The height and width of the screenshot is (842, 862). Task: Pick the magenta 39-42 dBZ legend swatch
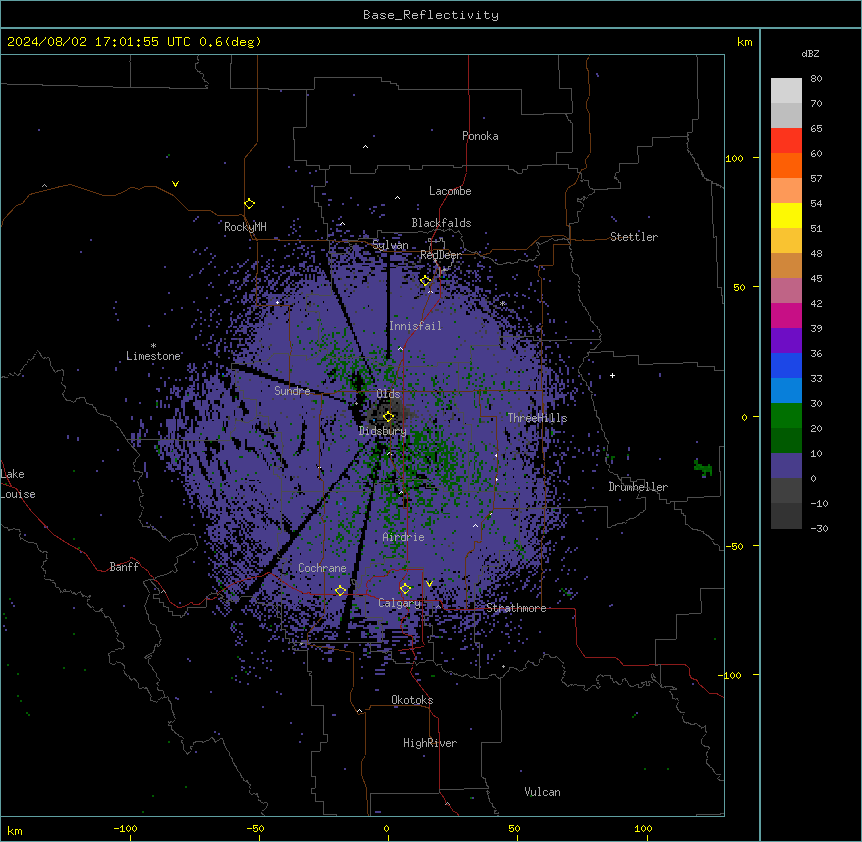pos(786,315)
